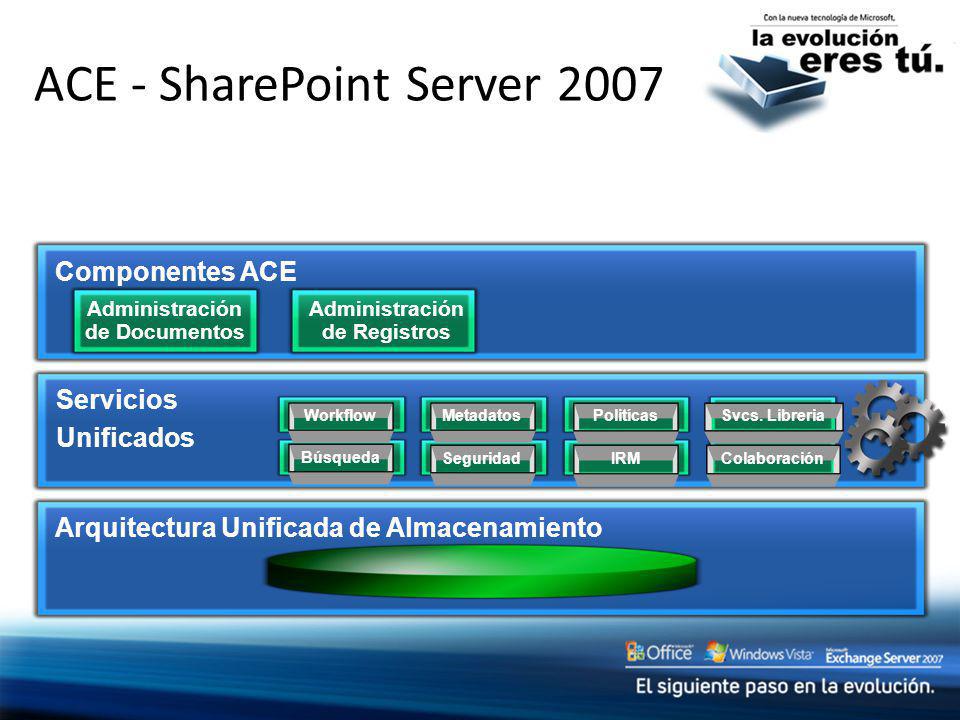Click the Exchange Server 2007 logo
This screenshot has width=960, height=720.
[883, 656]
